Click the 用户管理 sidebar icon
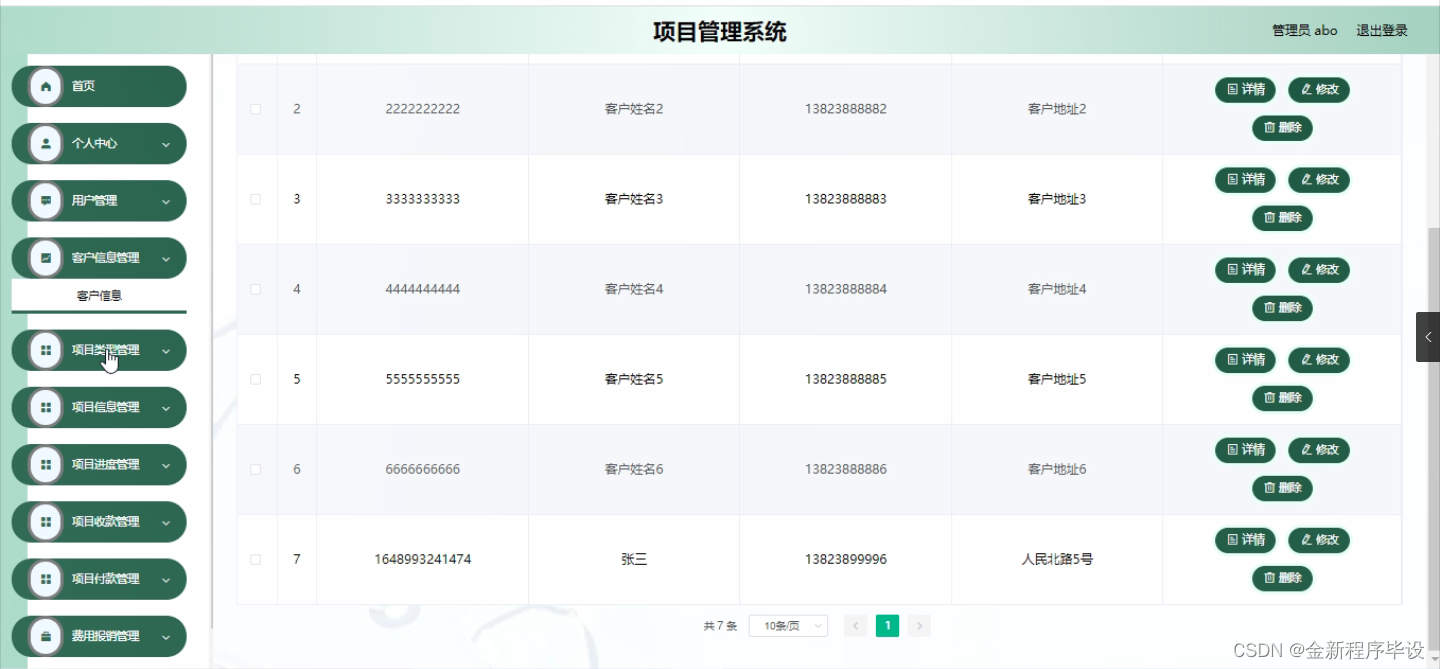The image size is (1440, 669). (x=44, y=201)
